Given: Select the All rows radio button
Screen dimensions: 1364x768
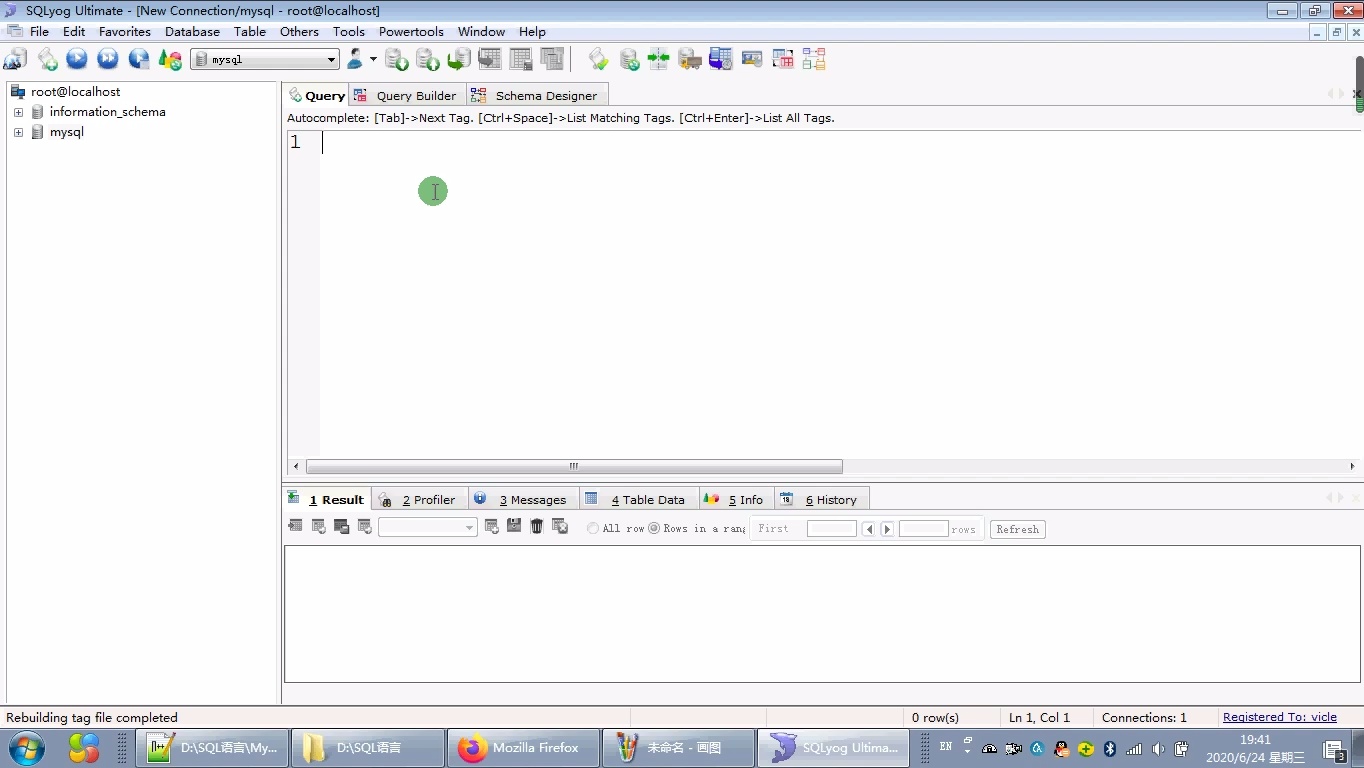Looking at the screenshot, I should [593, 528].
